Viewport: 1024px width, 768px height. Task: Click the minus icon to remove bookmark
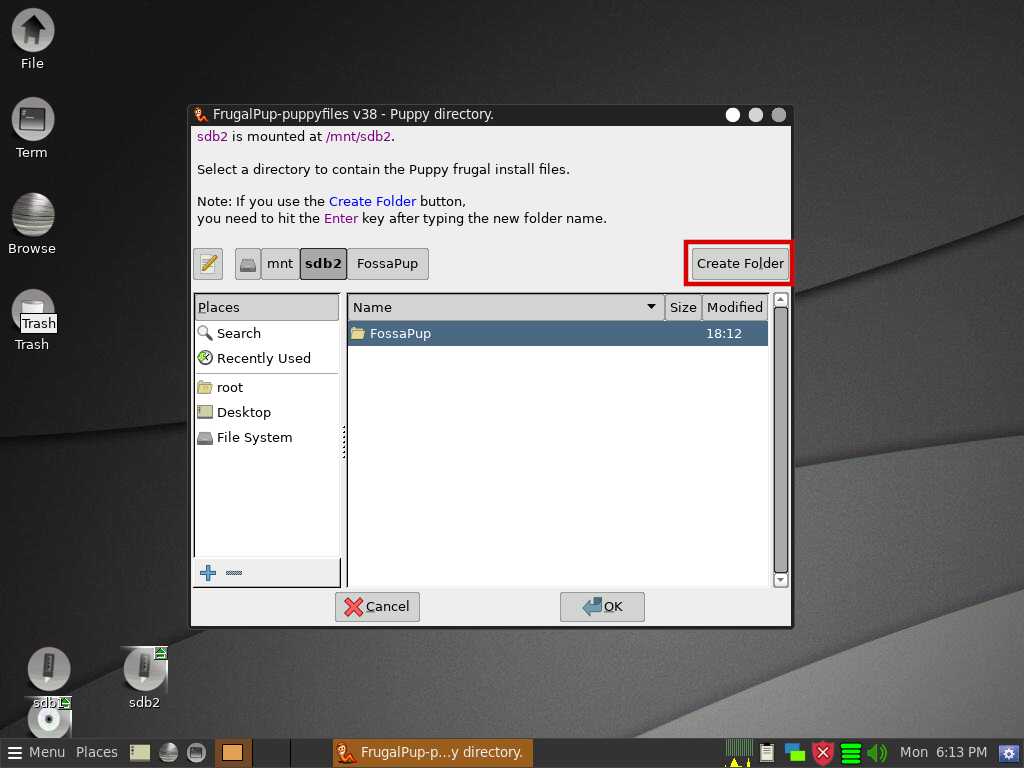[234, 573]
